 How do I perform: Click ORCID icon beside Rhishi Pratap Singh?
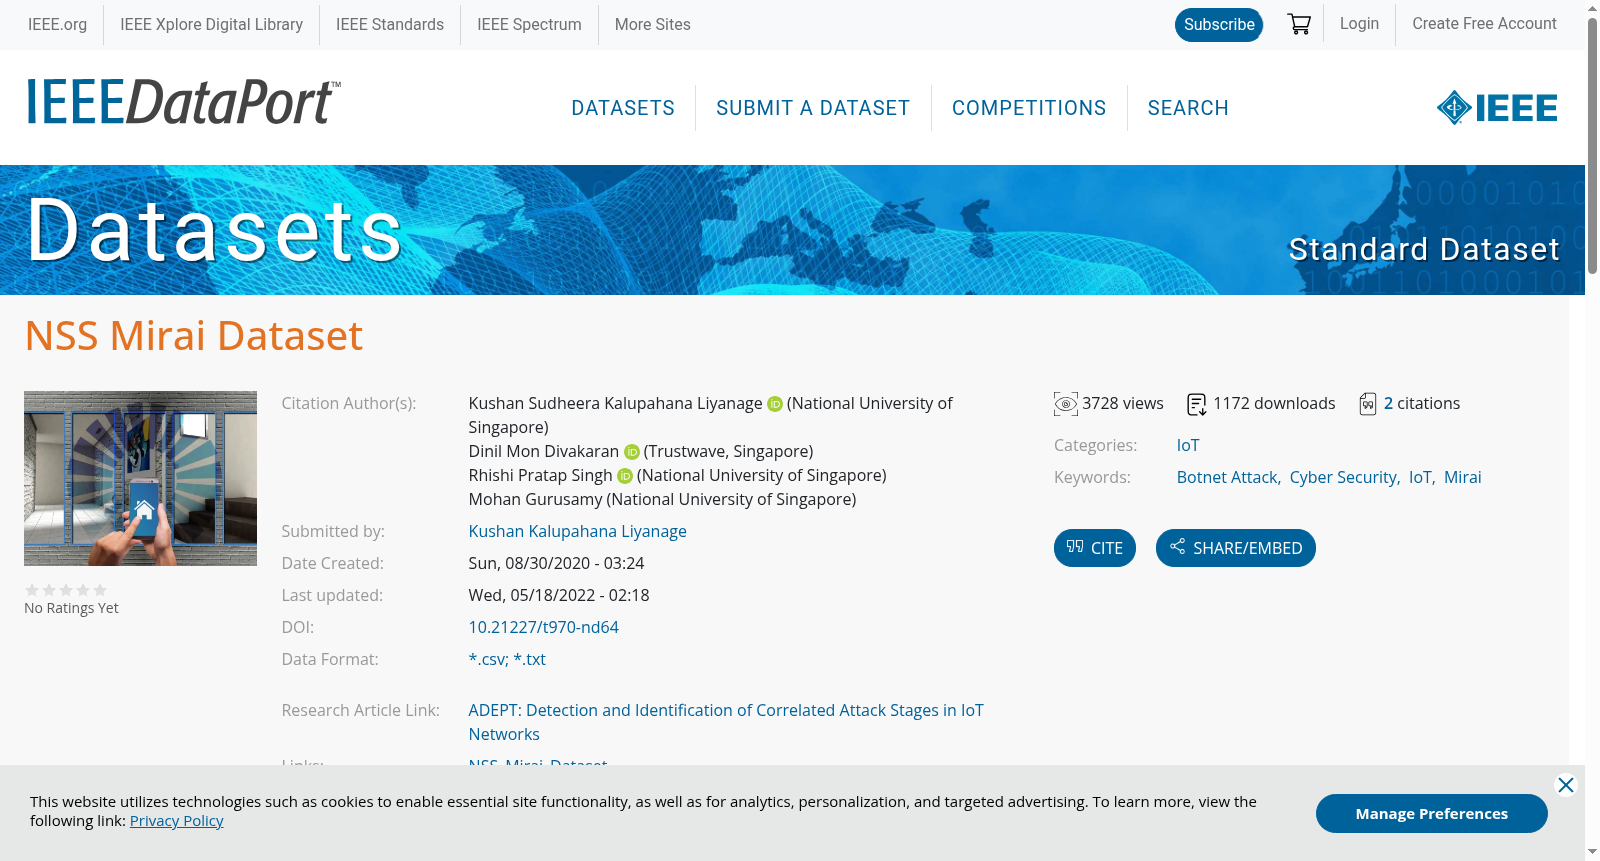point(625,476)
